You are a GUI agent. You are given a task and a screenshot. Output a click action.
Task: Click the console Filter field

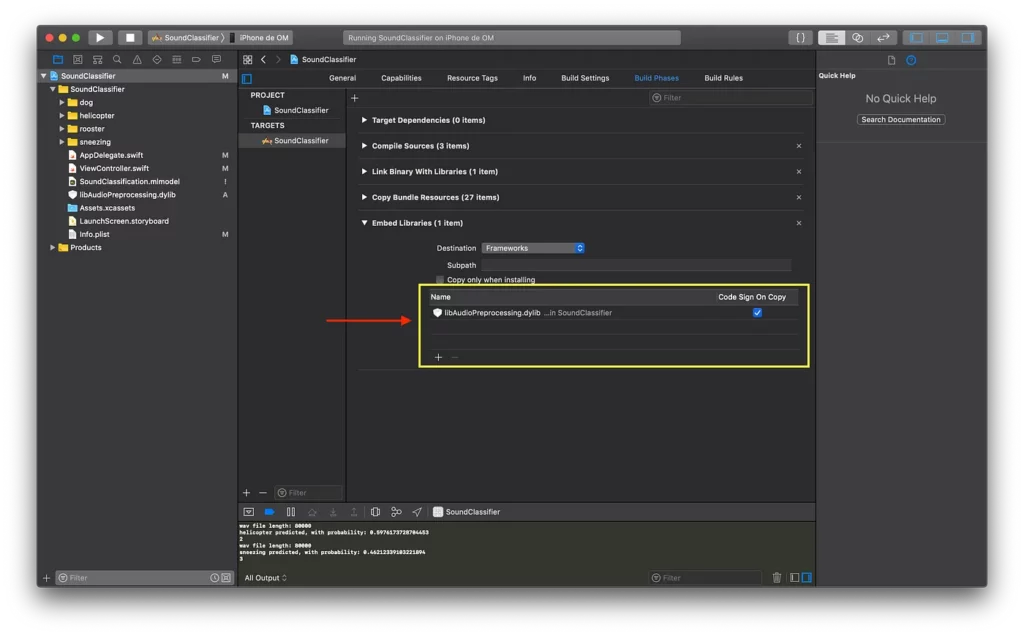tap(705, 578)
